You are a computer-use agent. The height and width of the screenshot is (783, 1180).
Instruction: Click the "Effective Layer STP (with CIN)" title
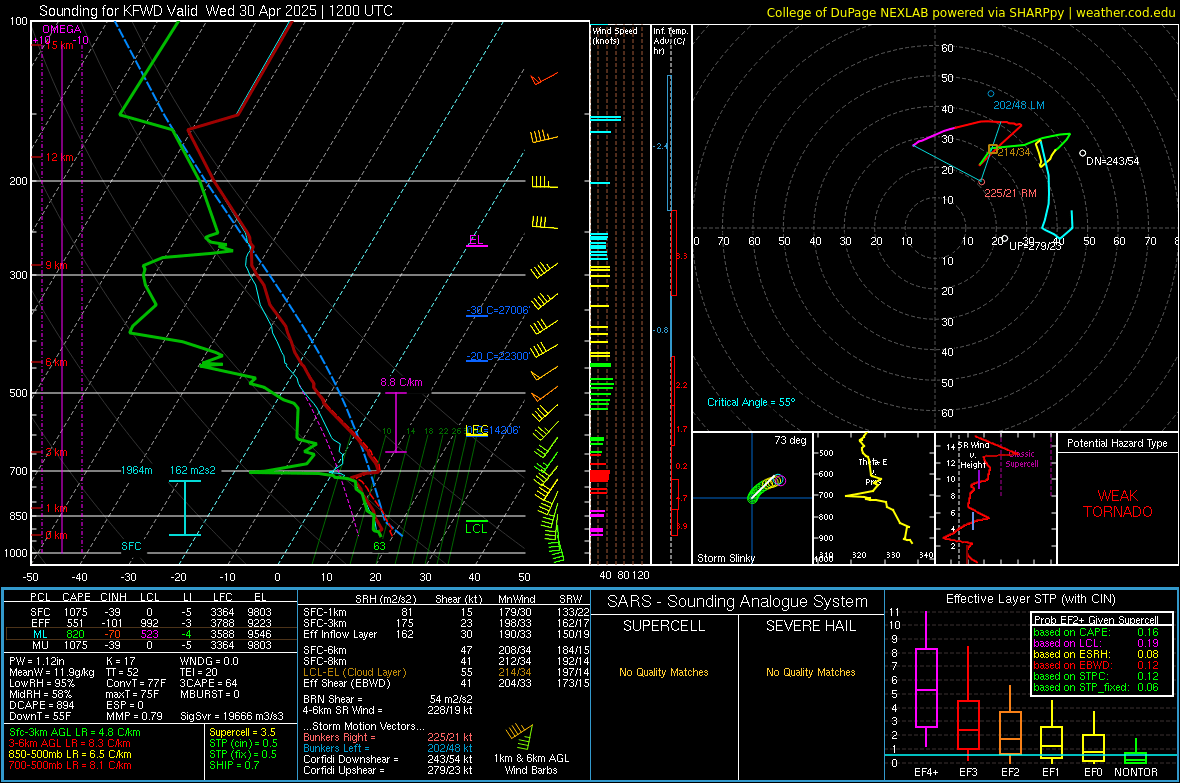[x=1031, y=599]
